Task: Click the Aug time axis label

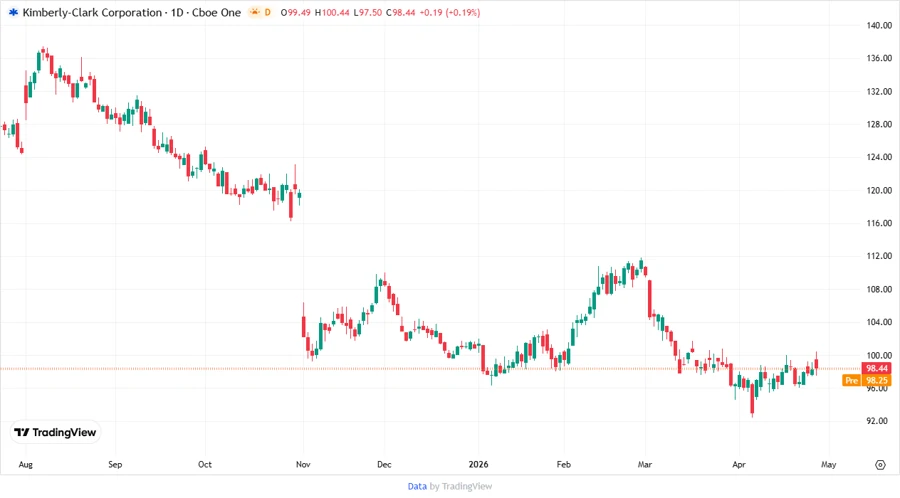Action: [x=25, y=464]
